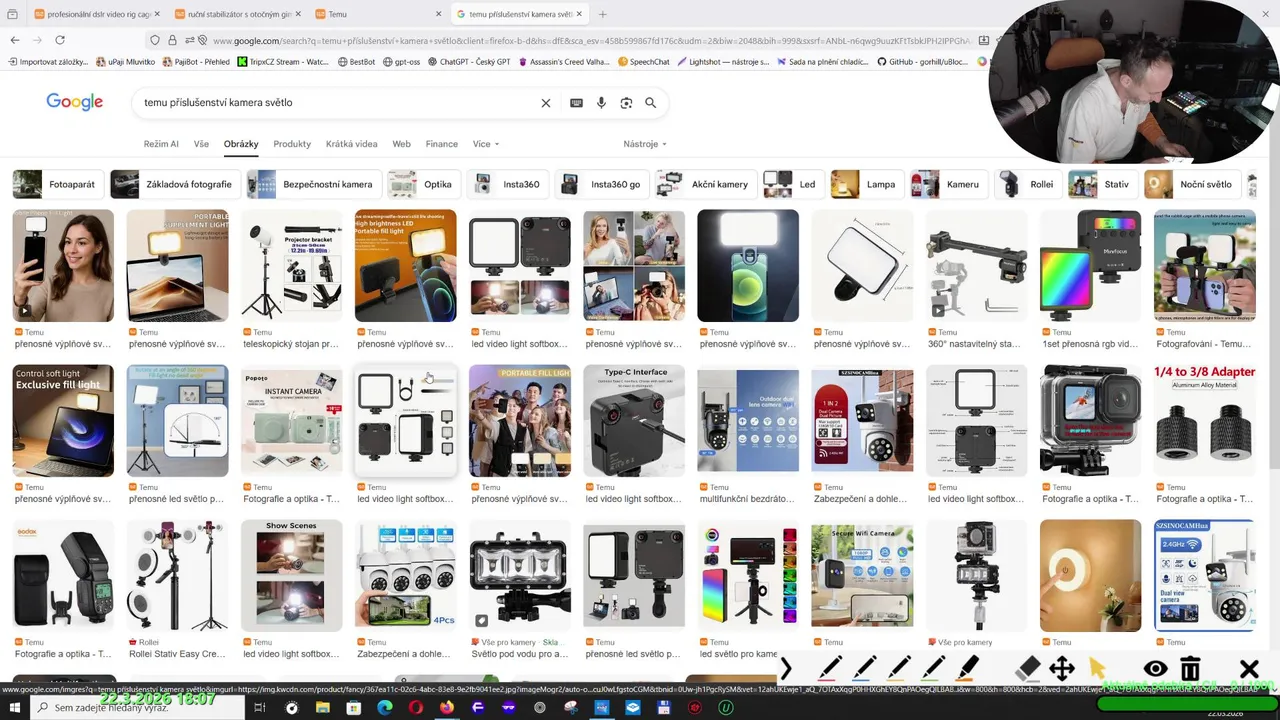
Task: Go back with browser back arrow
Action: [14, 40]
